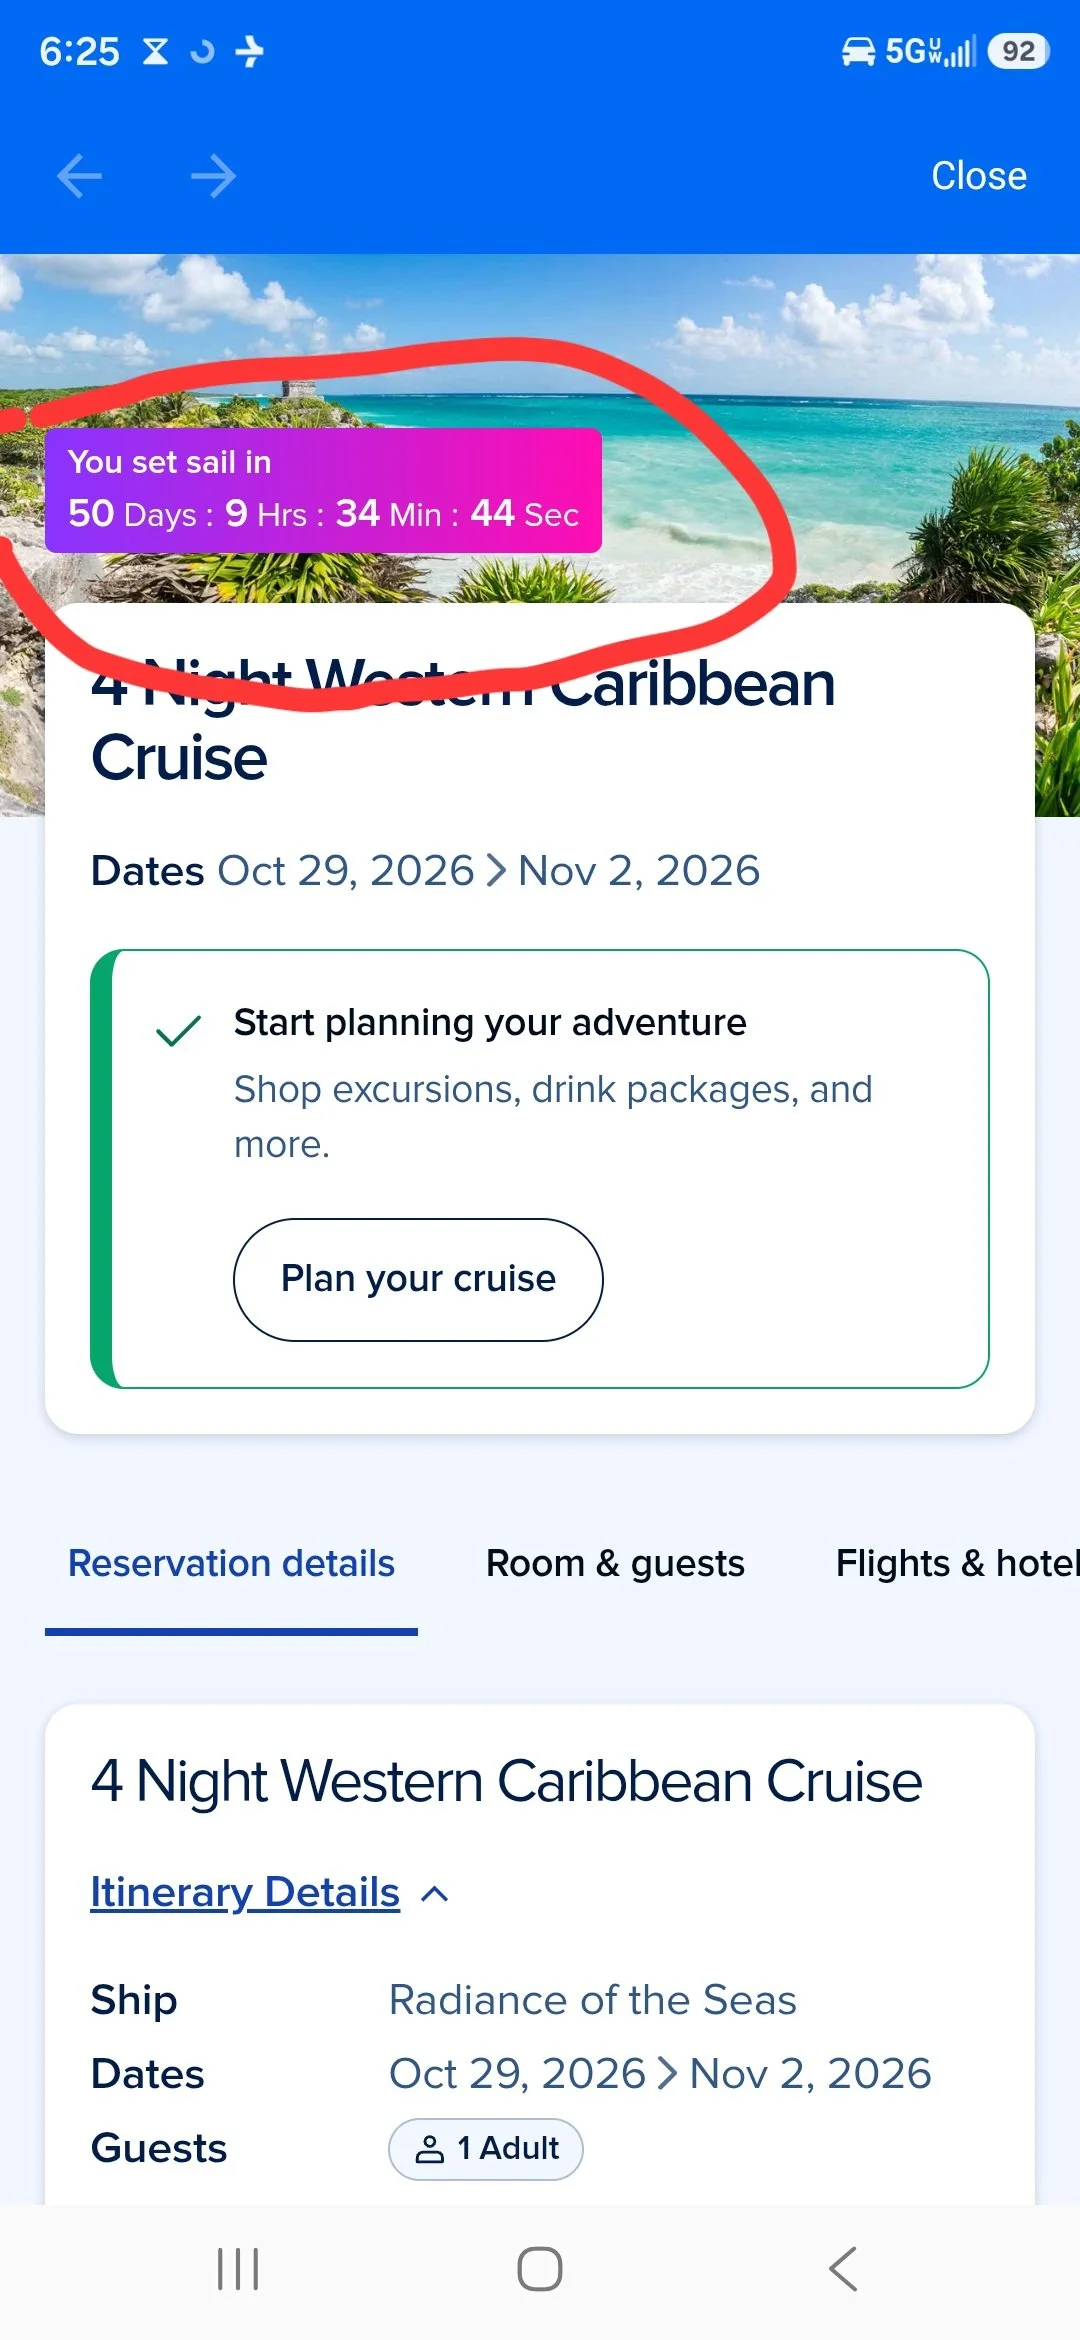
Task: Select the Reservation details tab
Action: pyautogui.click(x=231, y=1564)
